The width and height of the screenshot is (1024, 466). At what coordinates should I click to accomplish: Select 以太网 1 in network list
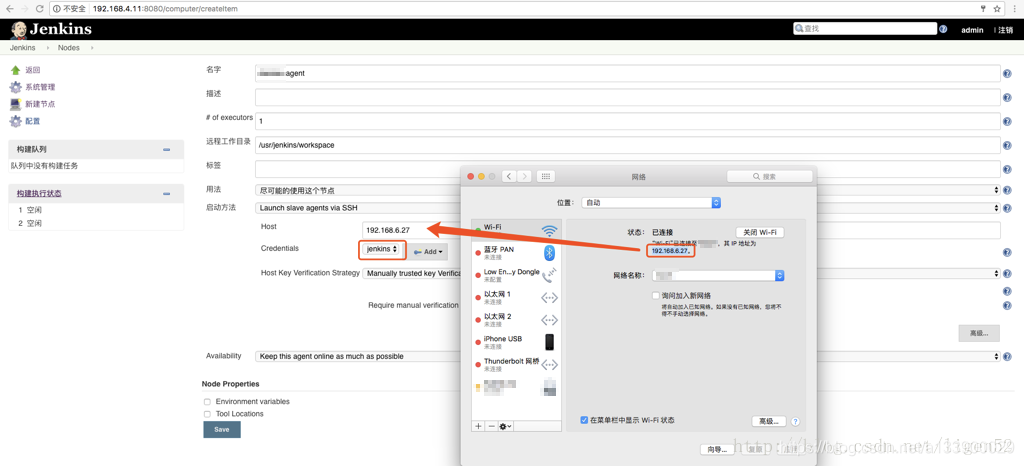(516, 298)
